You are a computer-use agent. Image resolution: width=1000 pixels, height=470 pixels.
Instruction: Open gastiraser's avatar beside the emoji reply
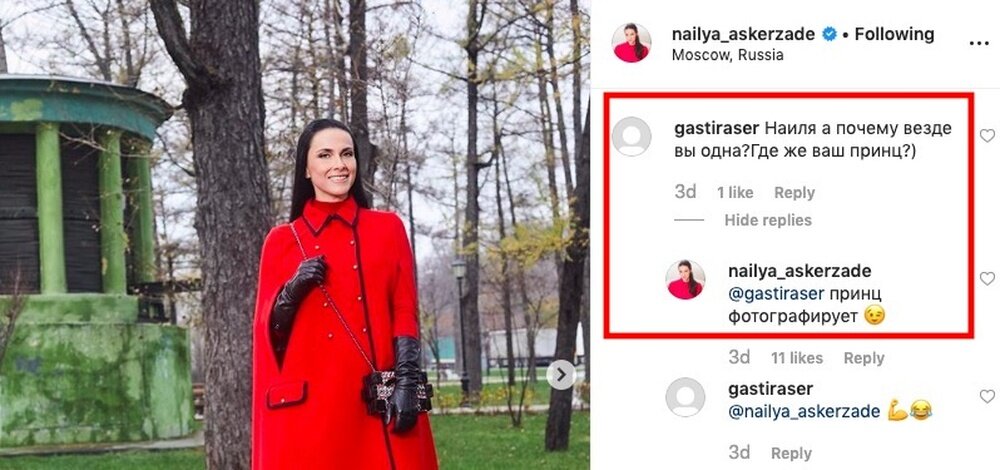click(x=686, y=397)
